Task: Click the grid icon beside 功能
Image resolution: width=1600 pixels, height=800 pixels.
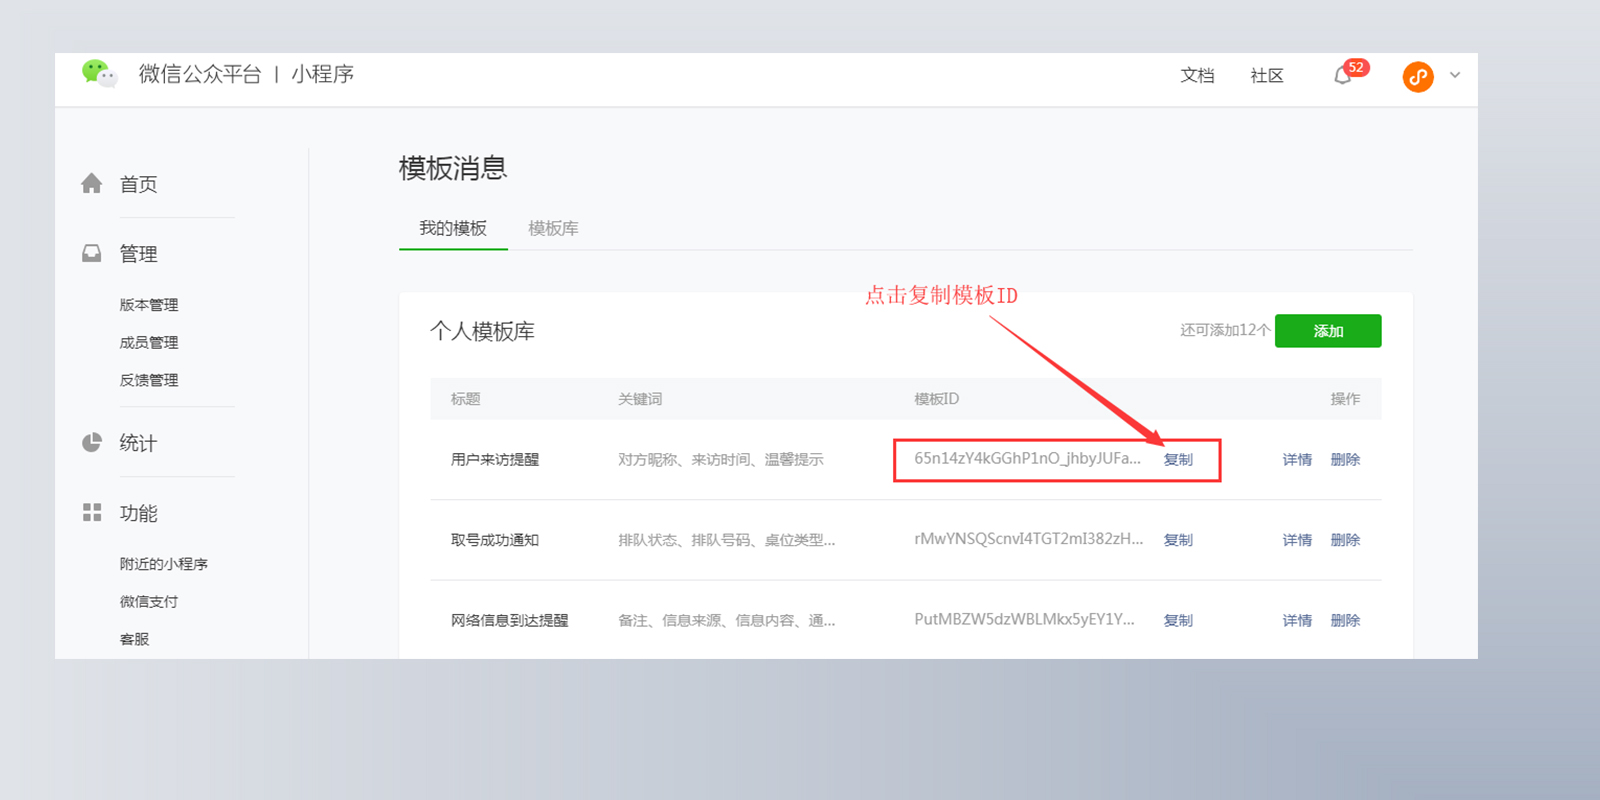Action: coord(92,512)
